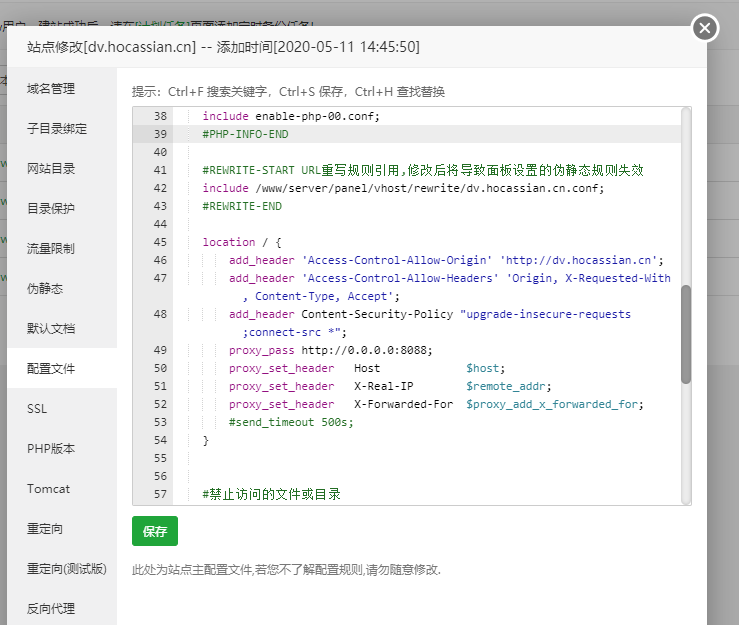Switch to the 网站目录 tab

pos(51,168)
